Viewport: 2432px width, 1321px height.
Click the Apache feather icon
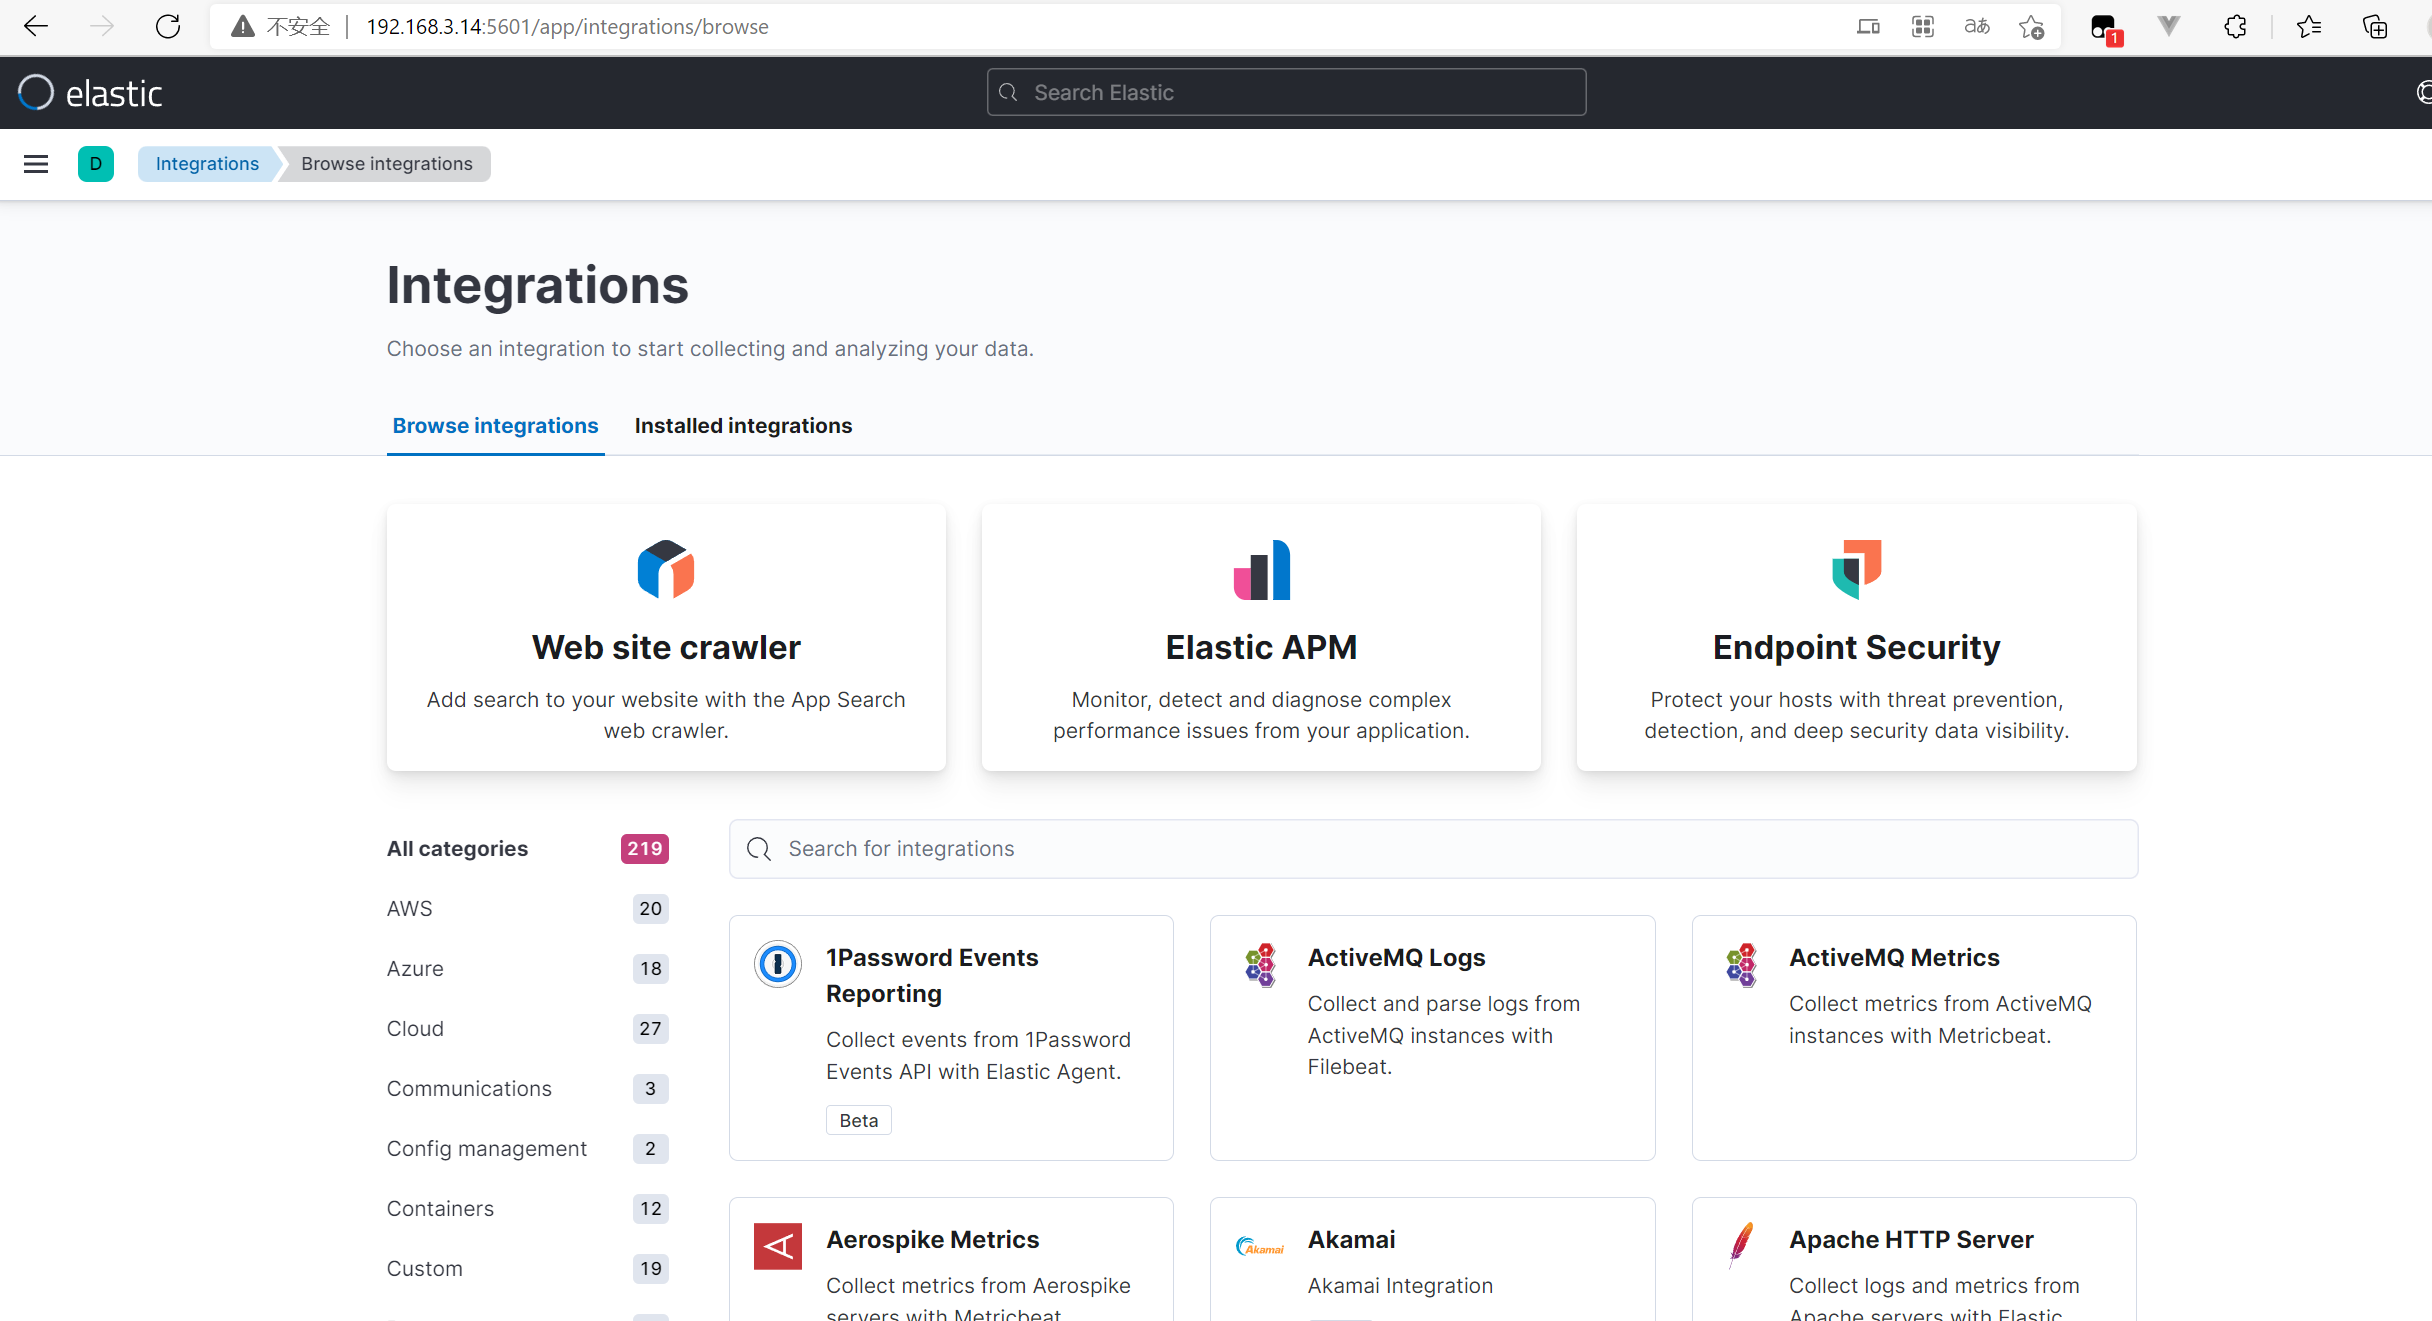click(x=1741, y=1246)
